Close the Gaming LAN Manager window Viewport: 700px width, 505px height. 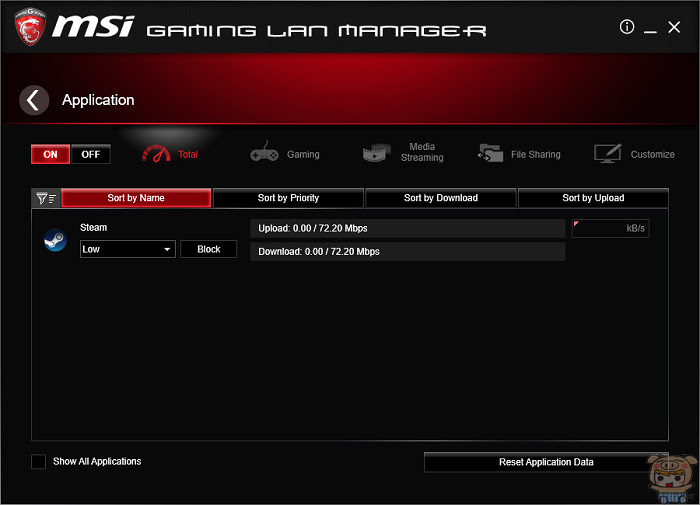[x=674, y=27]
